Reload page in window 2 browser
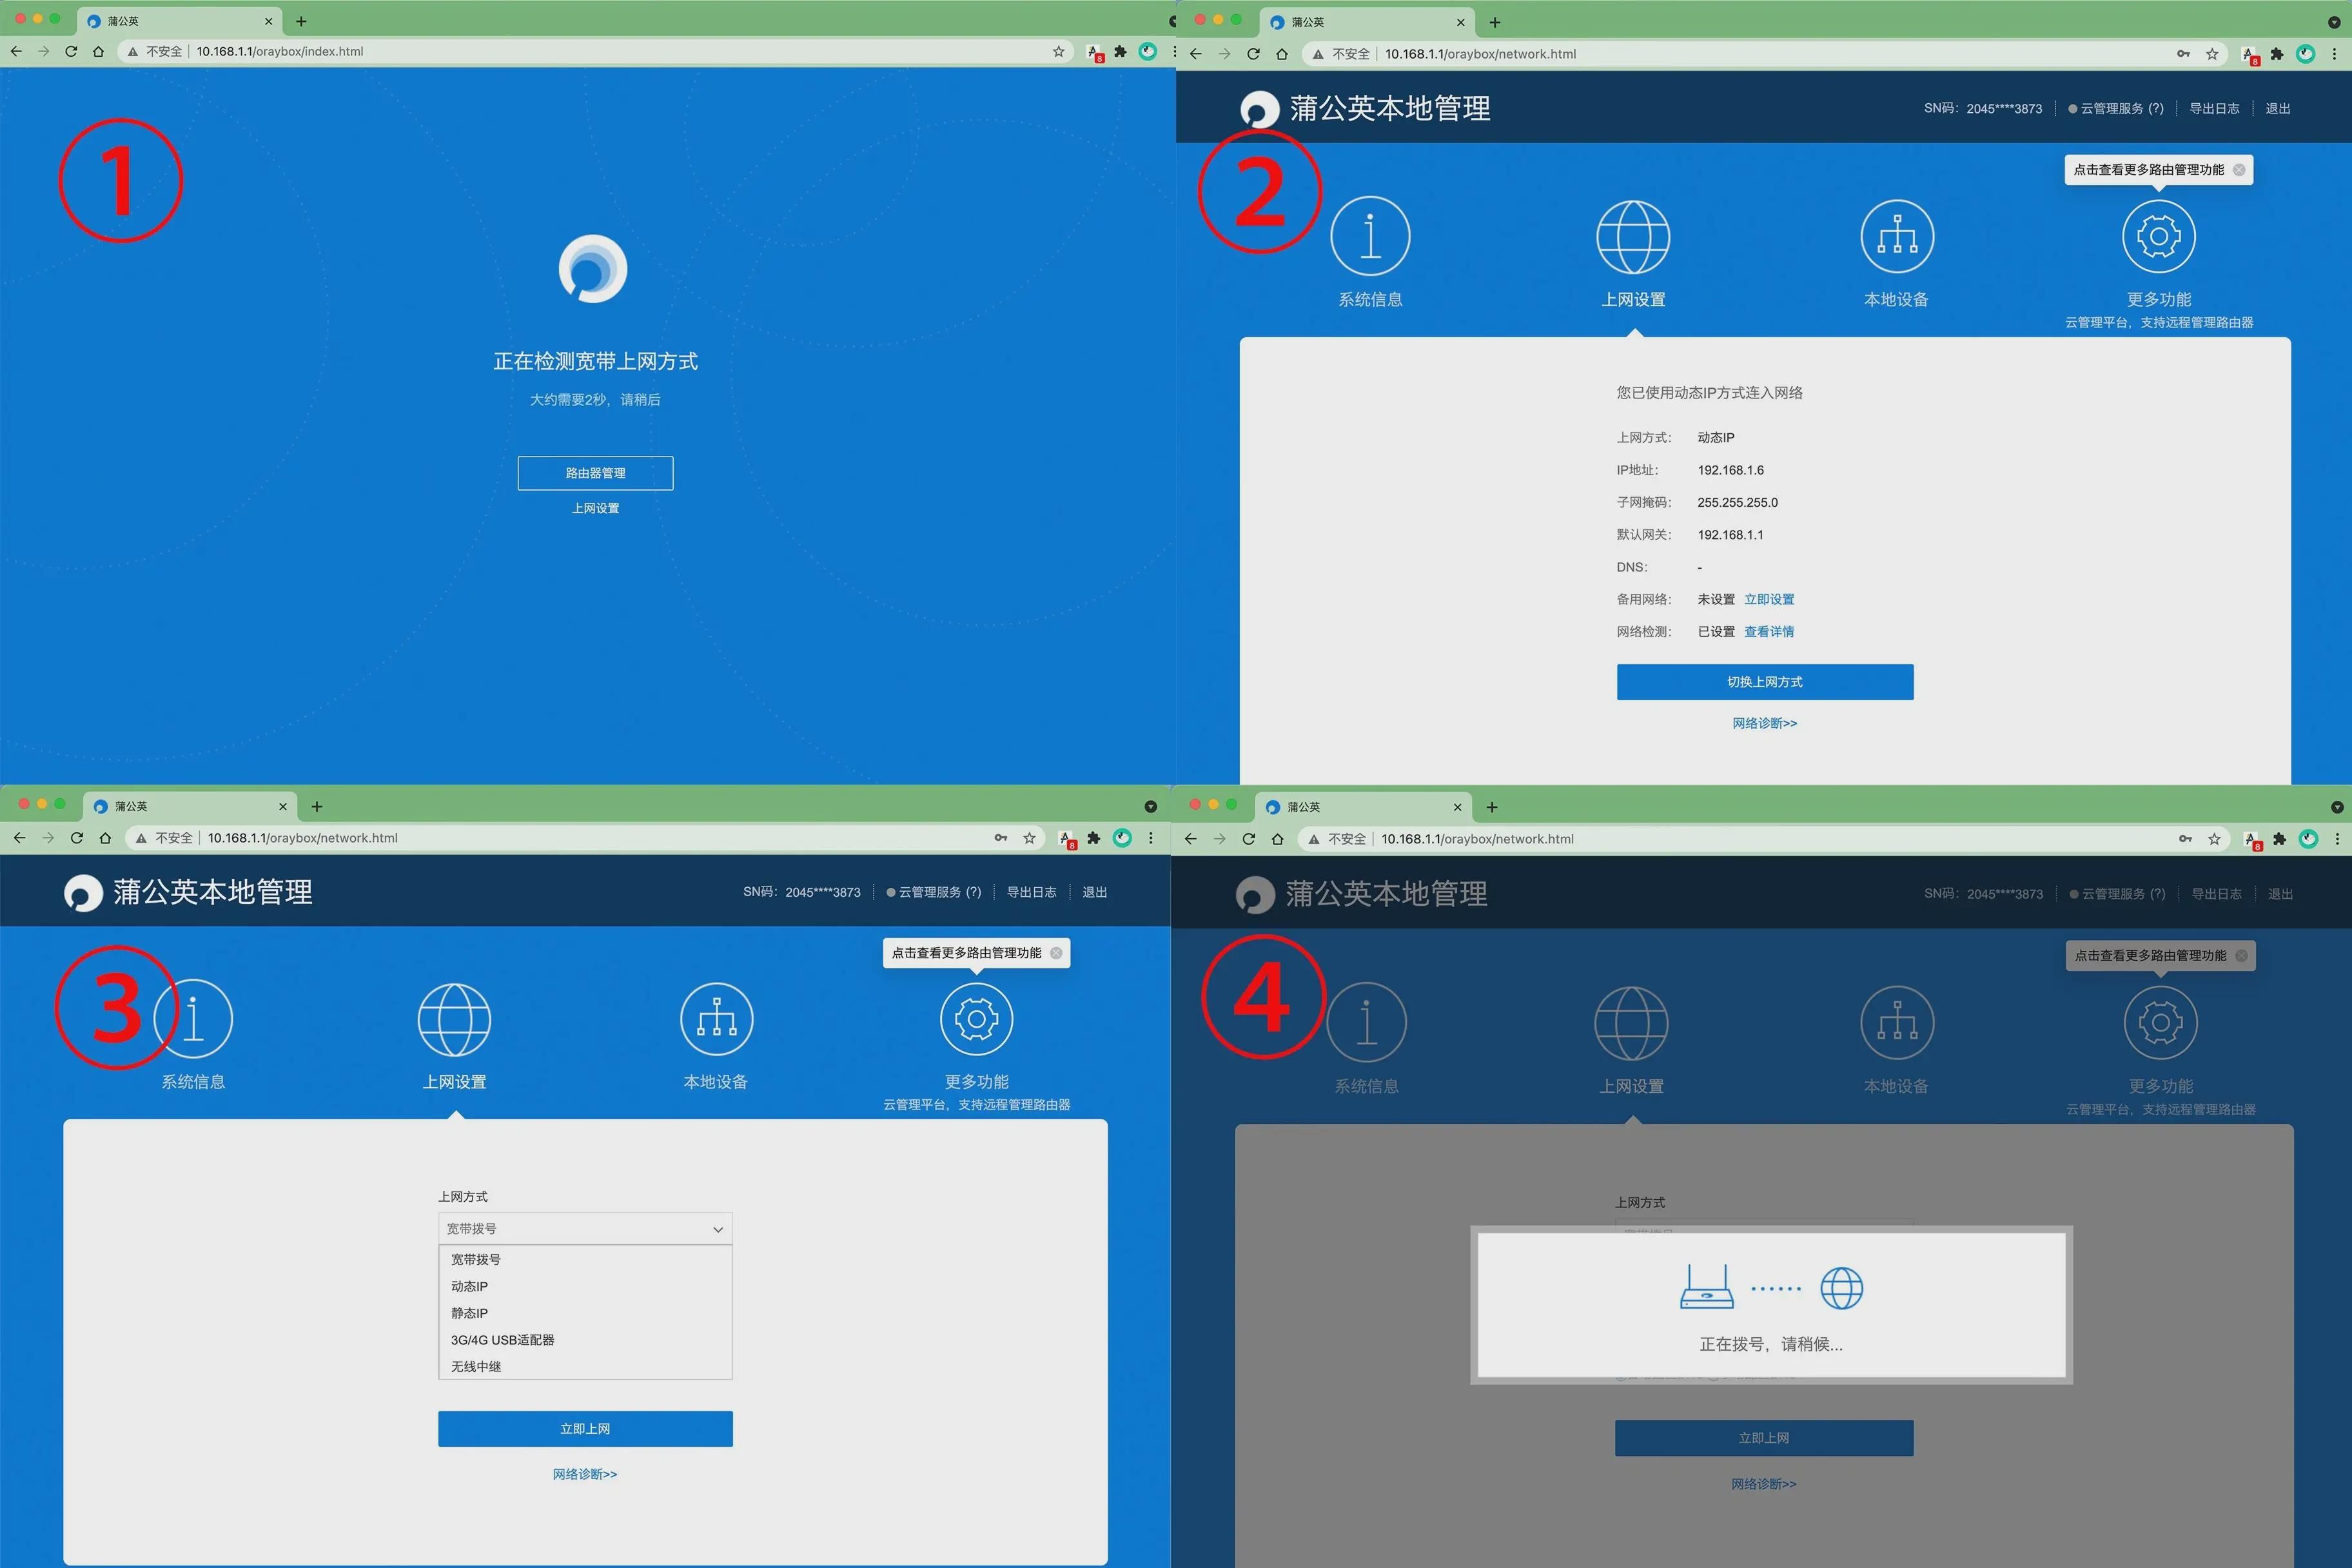 pos(1253,54)
